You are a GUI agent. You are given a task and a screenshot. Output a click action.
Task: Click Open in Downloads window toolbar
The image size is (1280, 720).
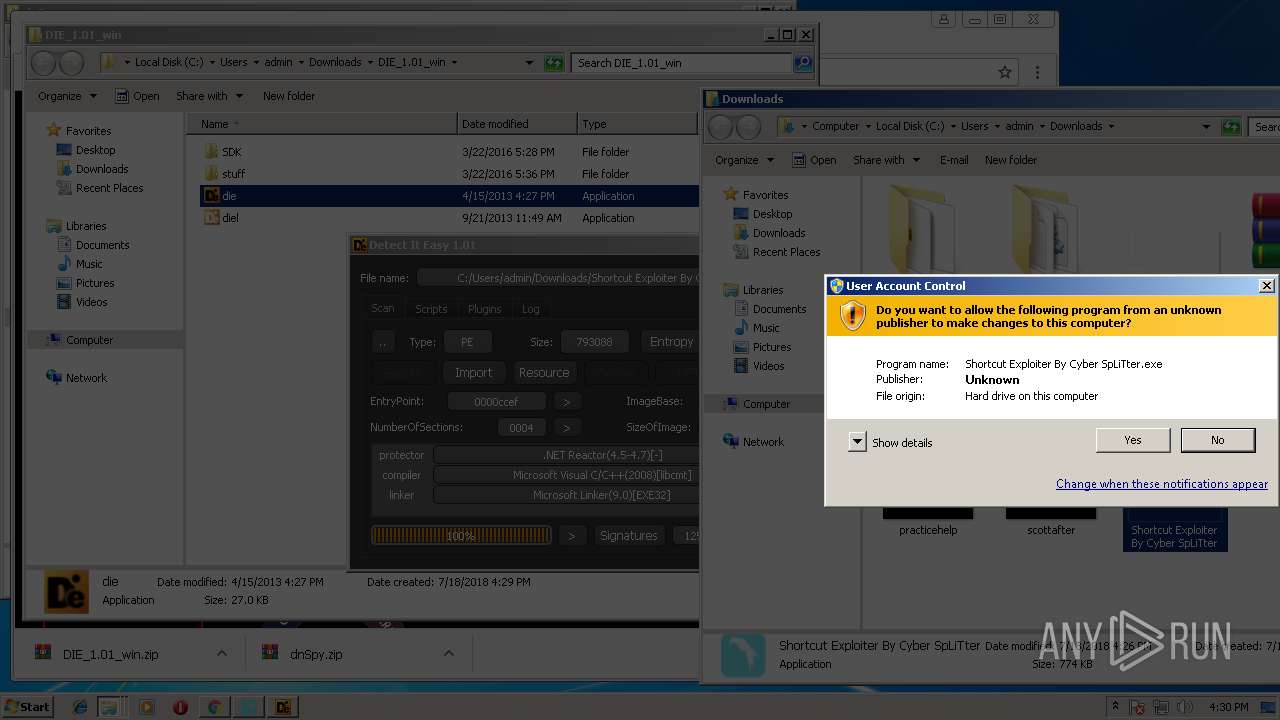pyautogui.click(x=815, y=160)
